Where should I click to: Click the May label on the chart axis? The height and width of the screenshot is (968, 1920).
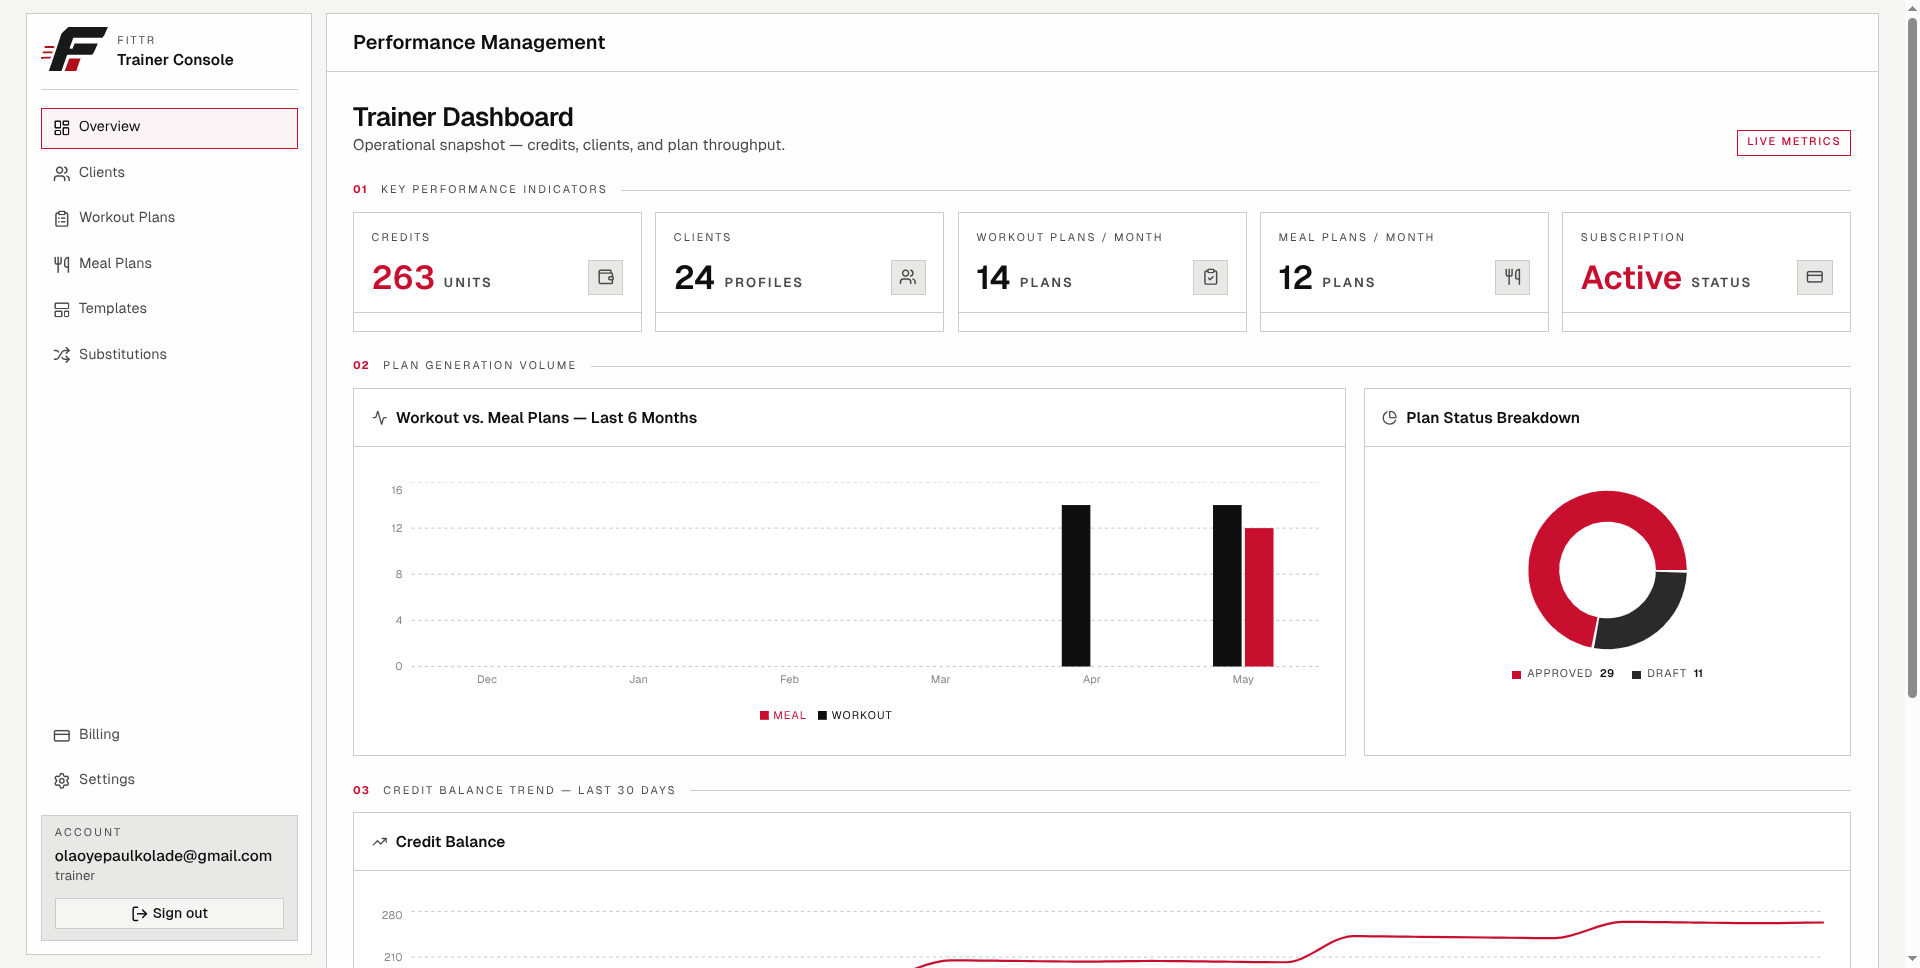[1243, 680]
